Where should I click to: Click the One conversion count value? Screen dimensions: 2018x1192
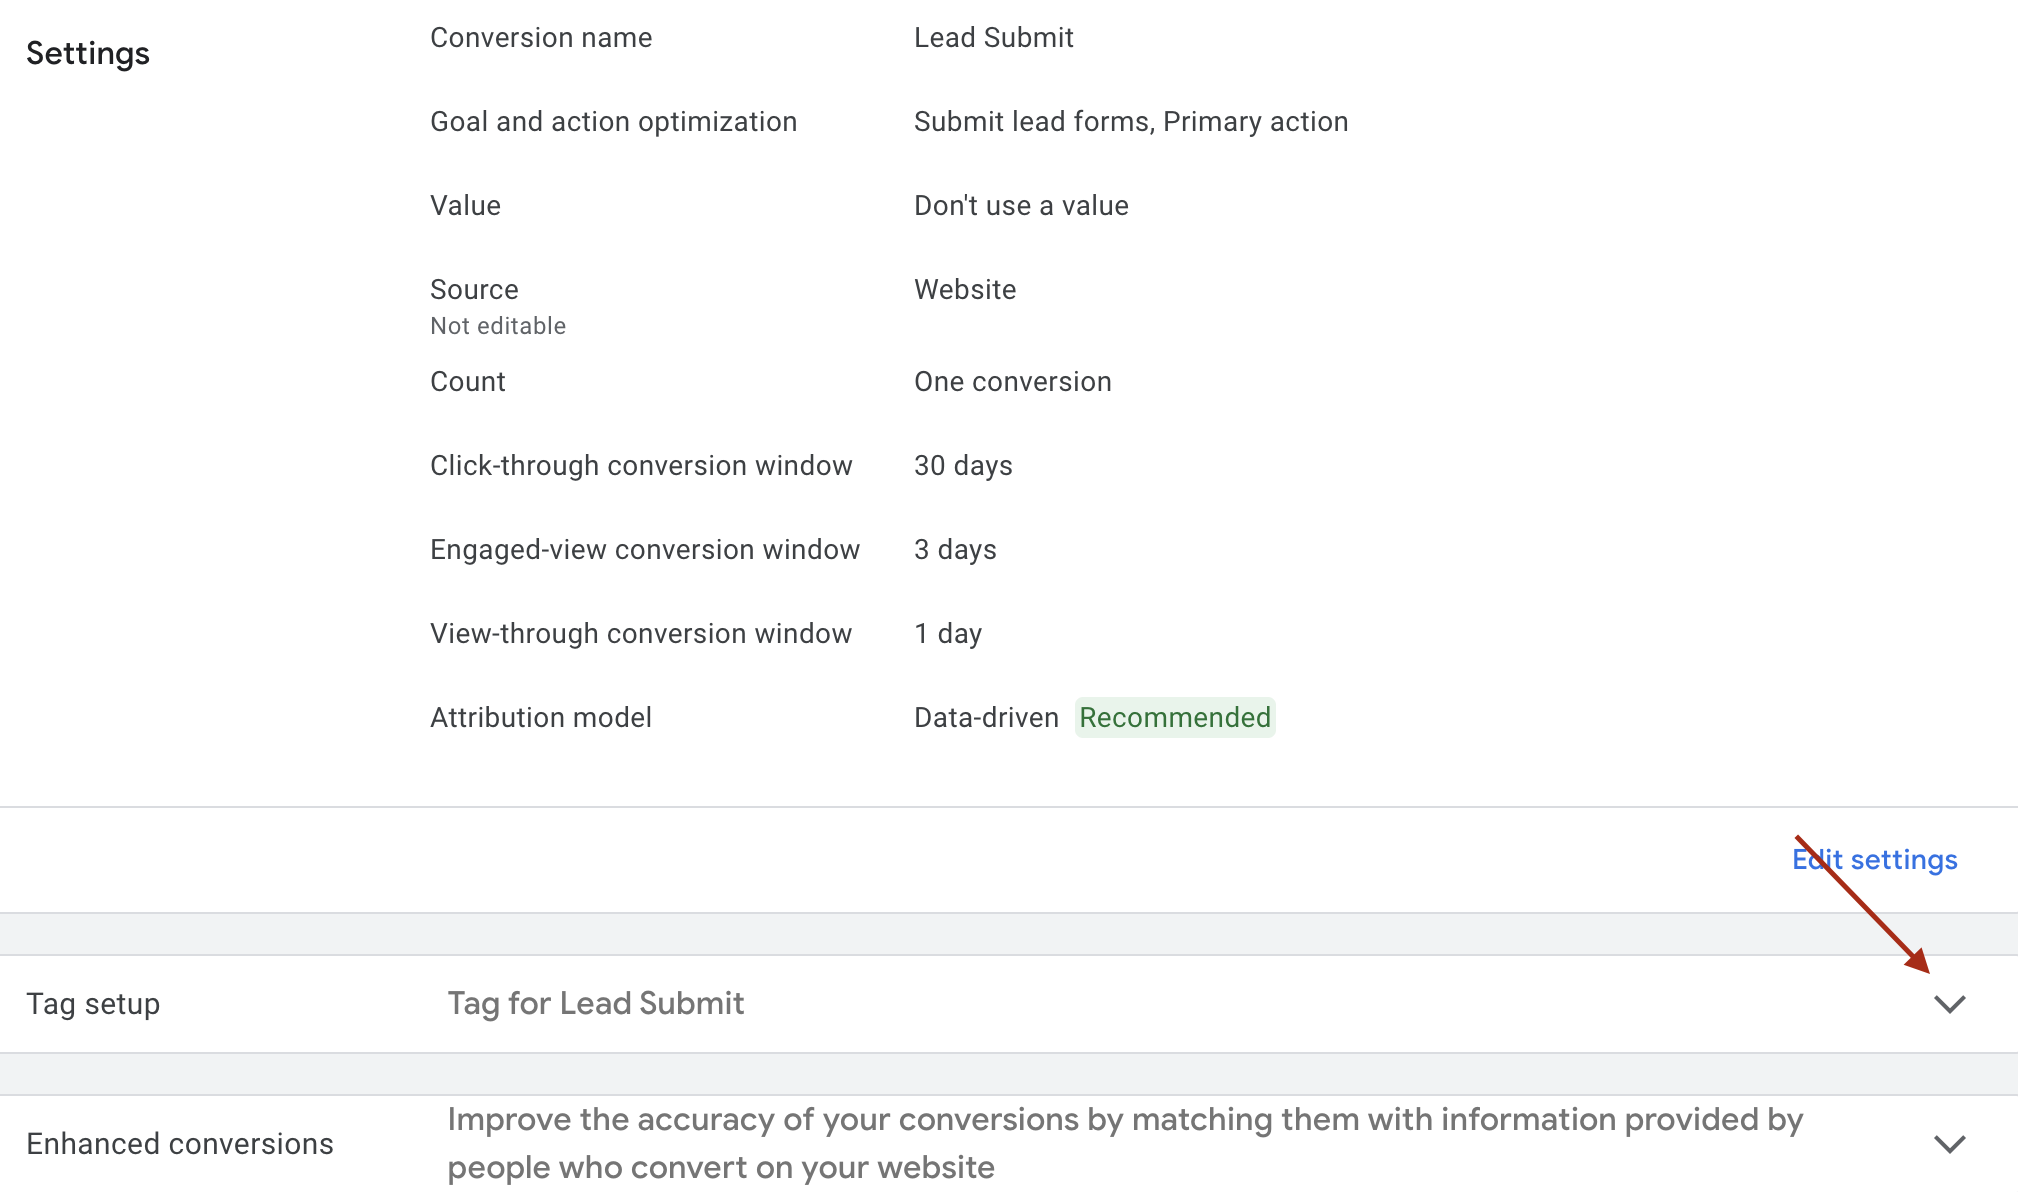(1012, 382)
